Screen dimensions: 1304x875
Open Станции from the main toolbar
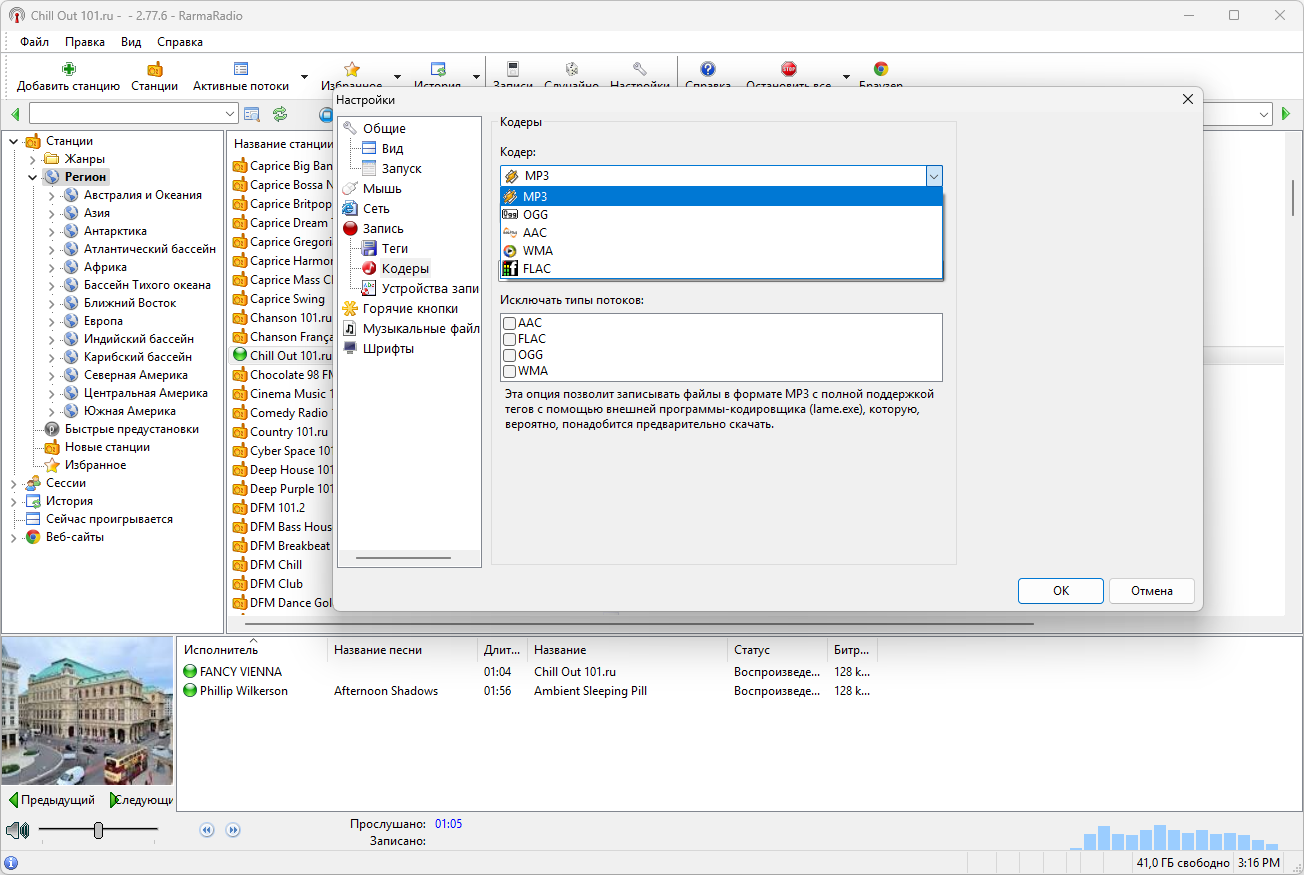(x=154, y=69)
